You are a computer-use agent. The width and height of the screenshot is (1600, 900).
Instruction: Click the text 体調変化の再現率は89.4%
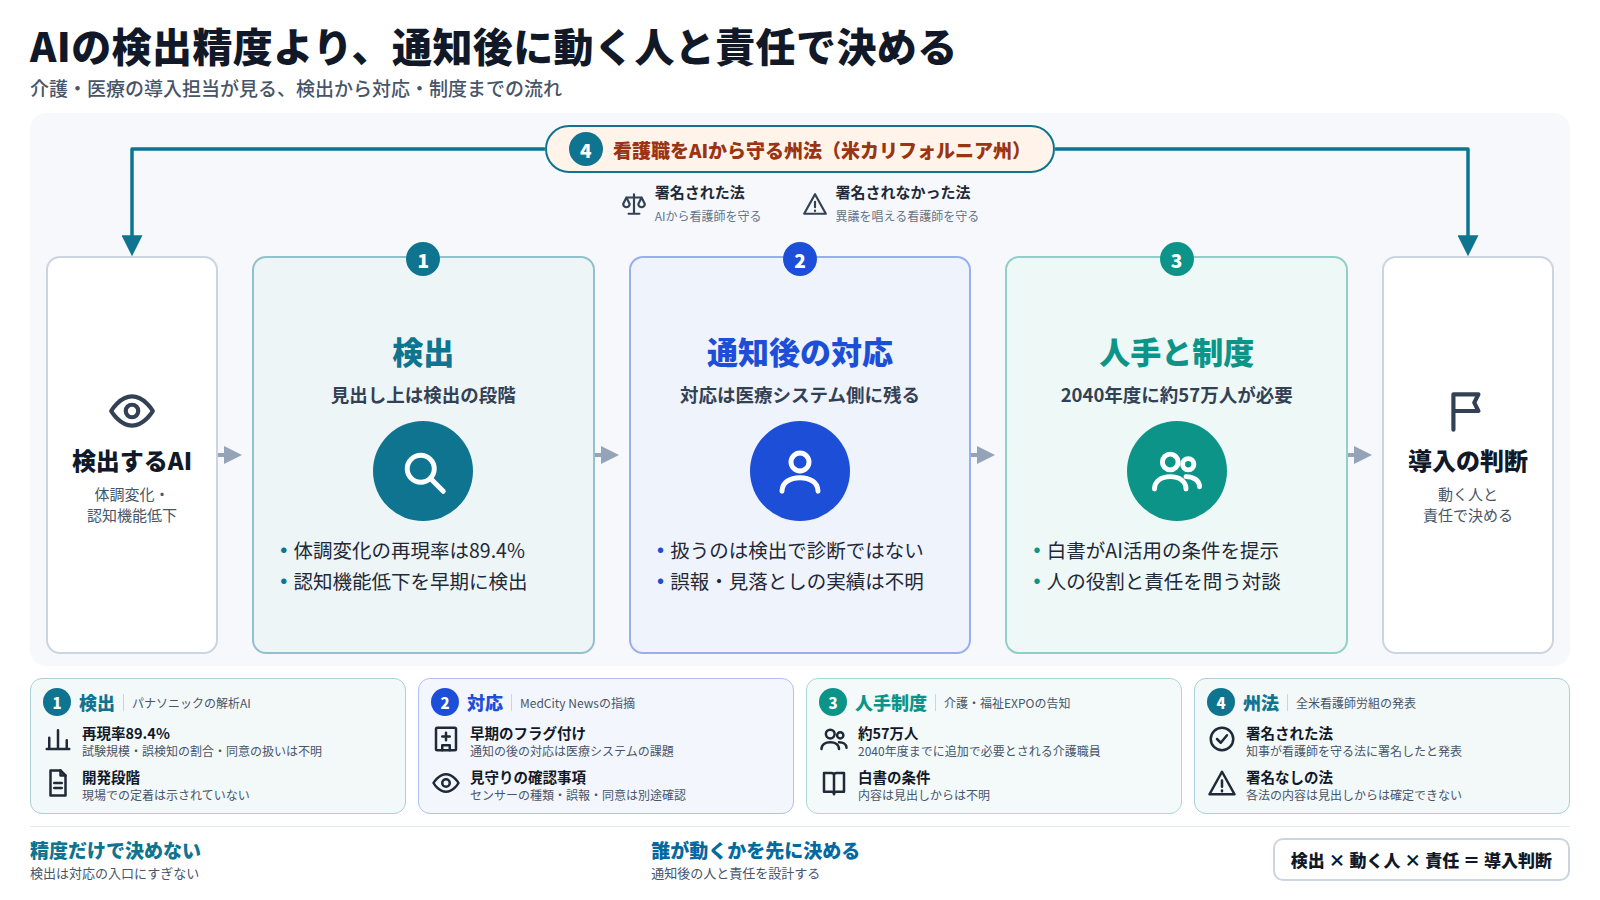click(409, 551)
